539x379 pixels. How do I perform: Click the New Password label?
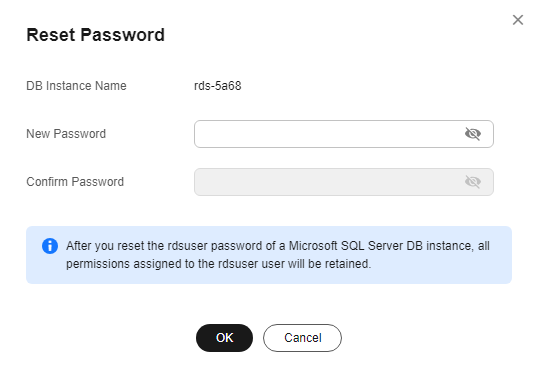66,134
